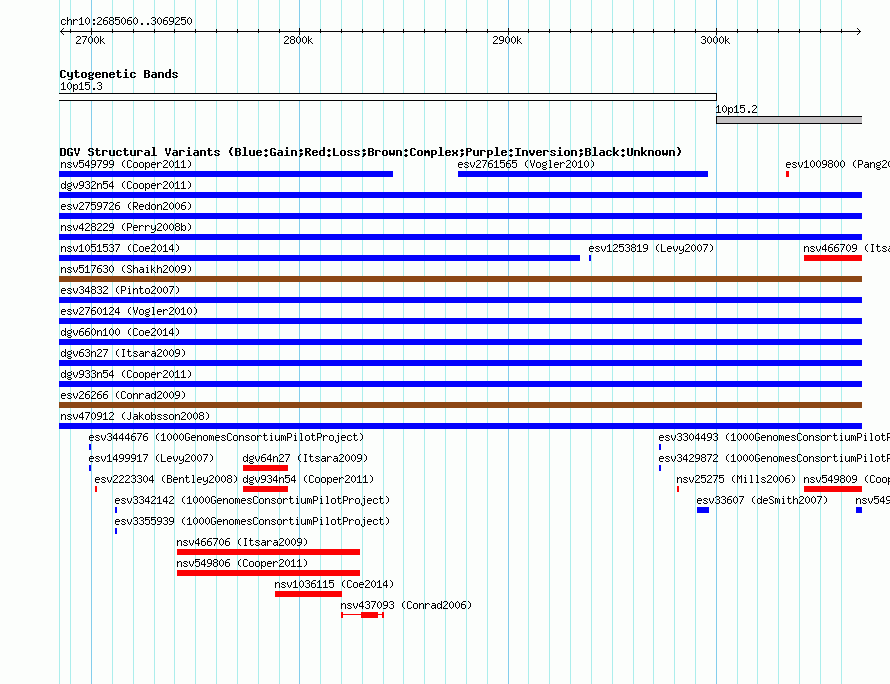
Task: Click the white 10p15.3 cytogenetic band bar
Action: (388, 97)
